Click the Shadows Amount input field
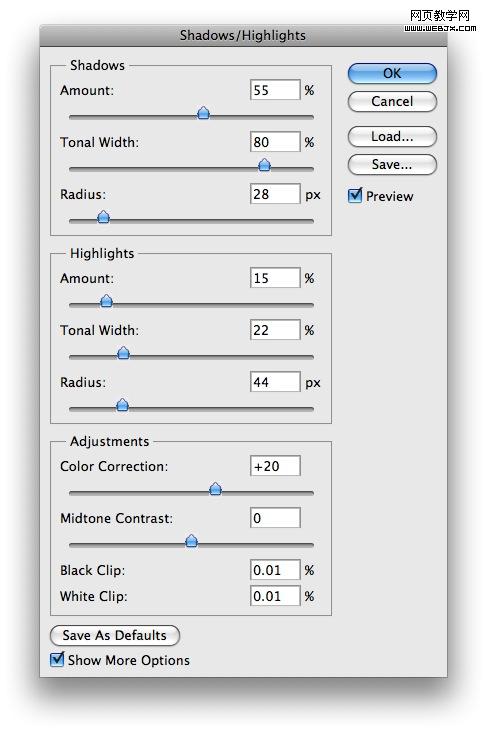 pyautogui.click(x=275, y=90)
